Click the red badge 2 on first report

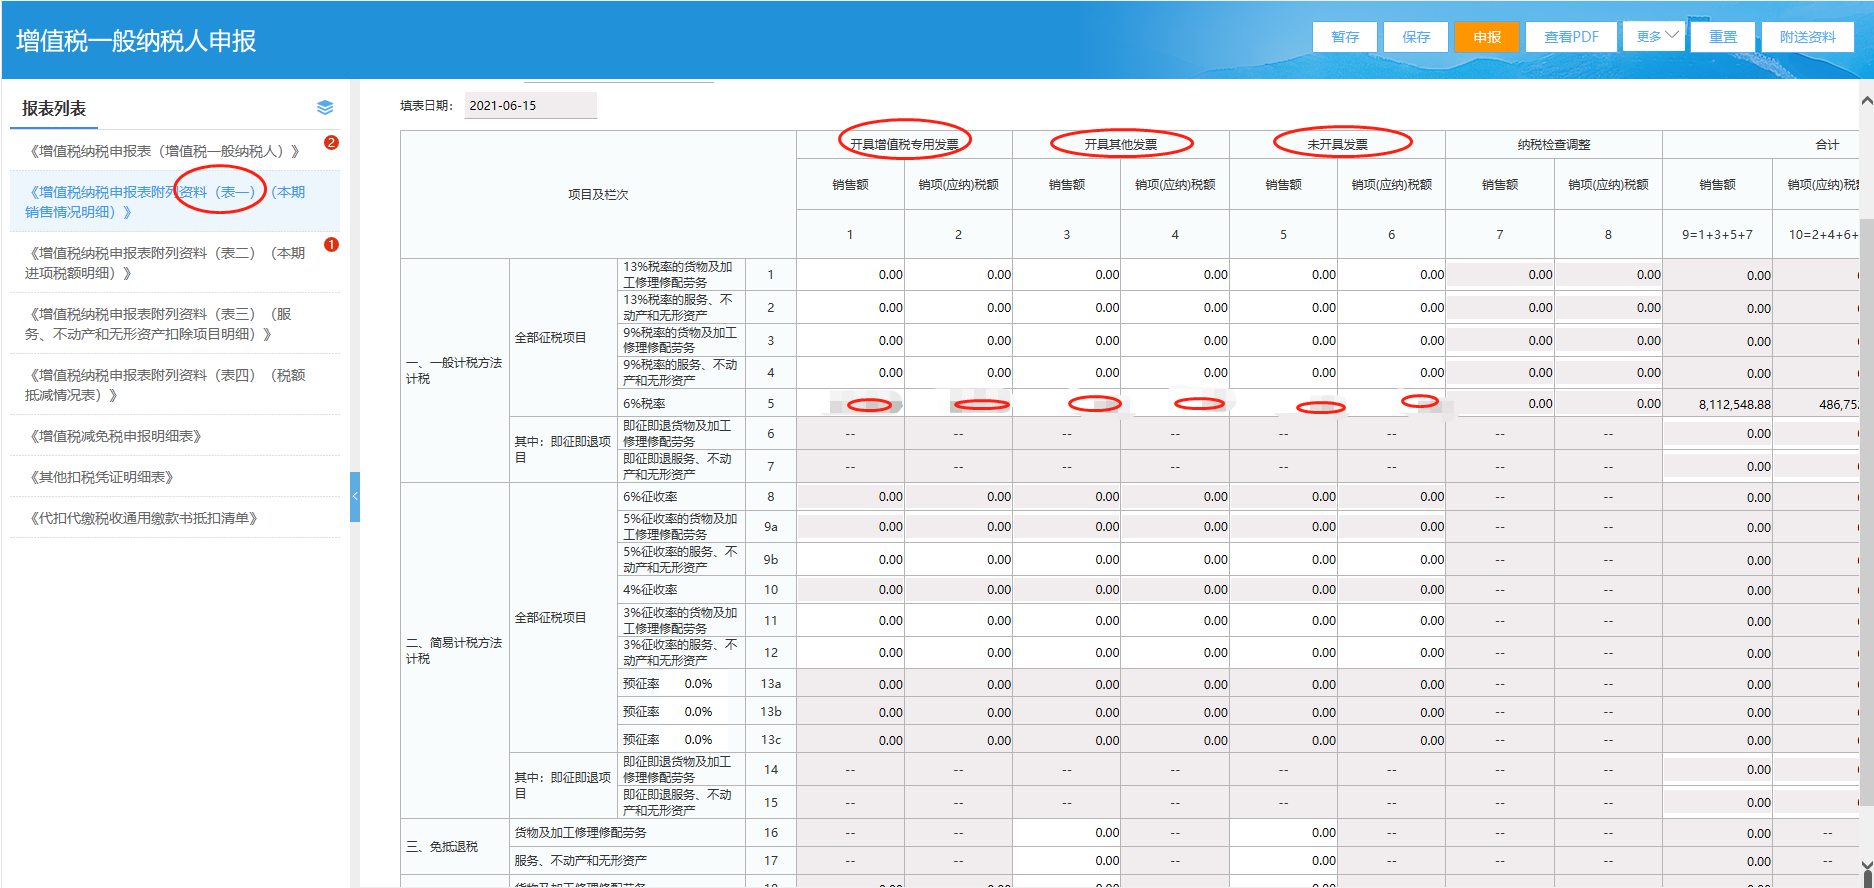pyautogui.click(x=331, y=143)
